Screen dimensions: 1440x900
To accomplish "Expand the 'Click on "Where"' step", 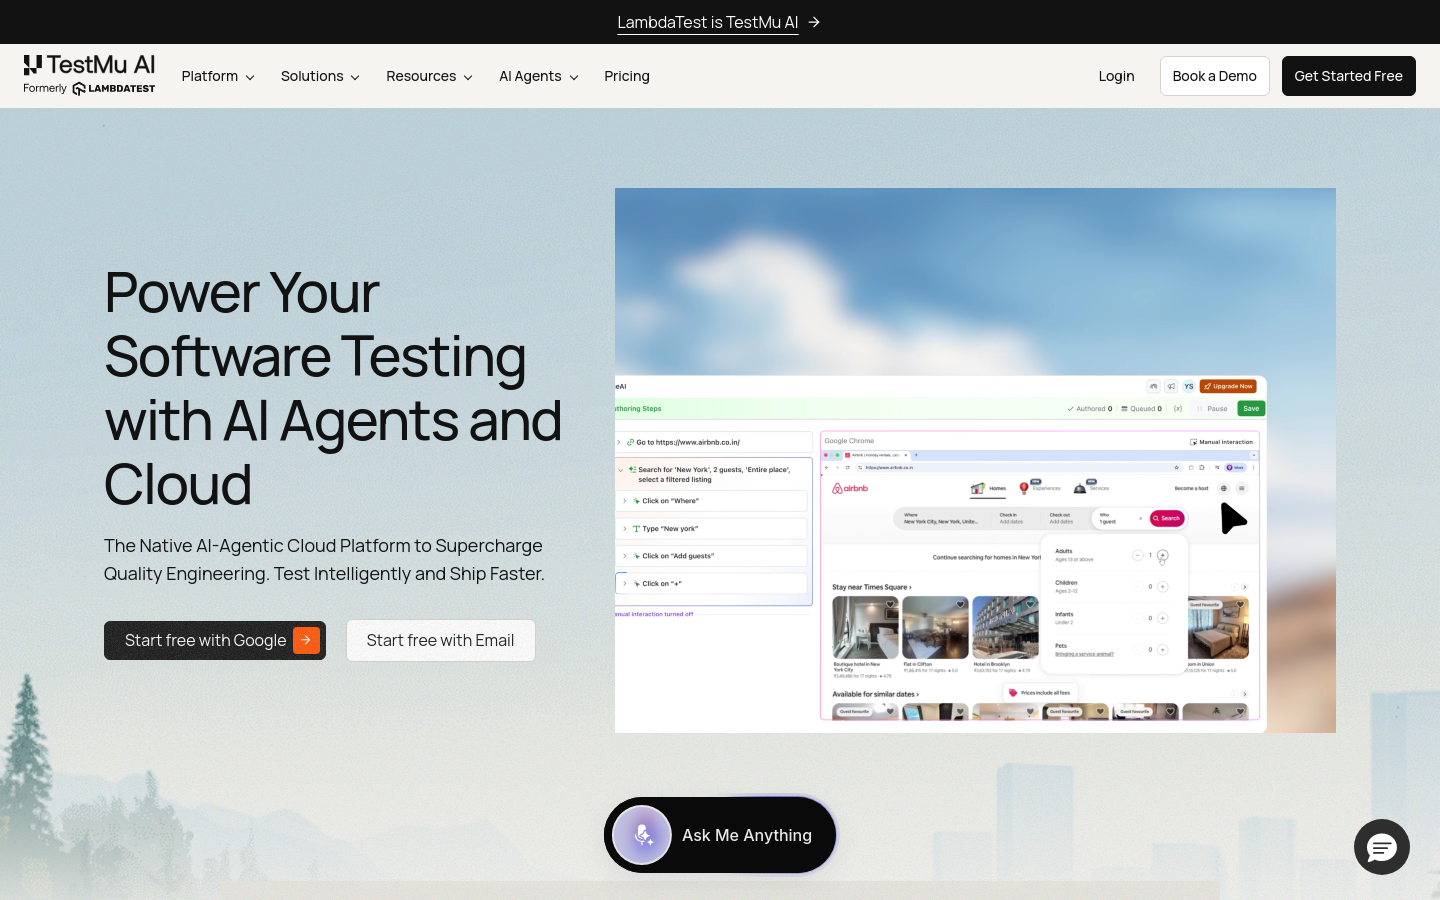I will 625,501.
